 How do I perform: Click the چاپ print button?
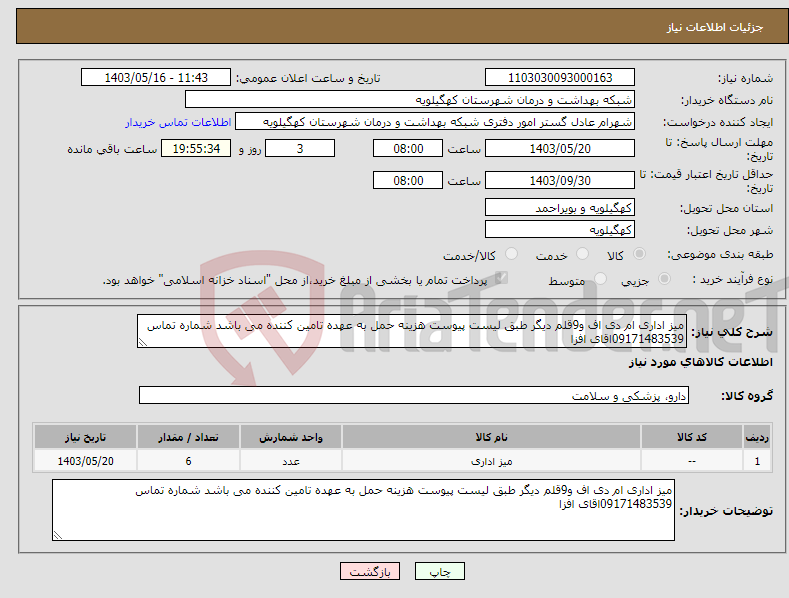click(440, 571)
